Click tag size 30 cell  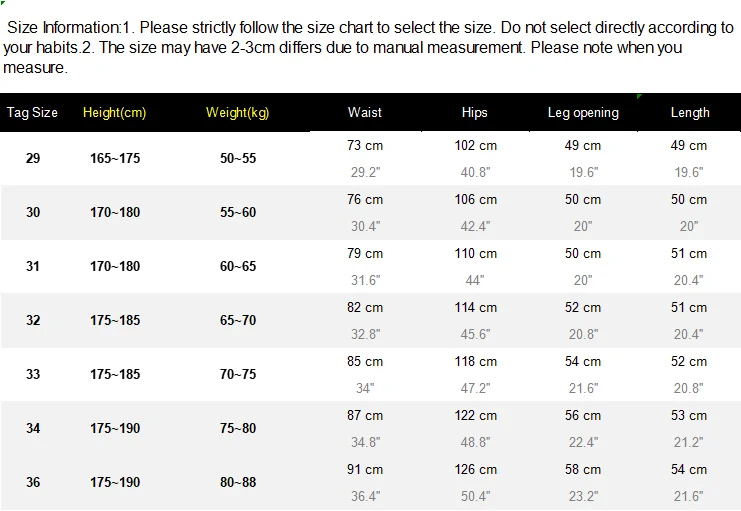[x=33, y=212]
